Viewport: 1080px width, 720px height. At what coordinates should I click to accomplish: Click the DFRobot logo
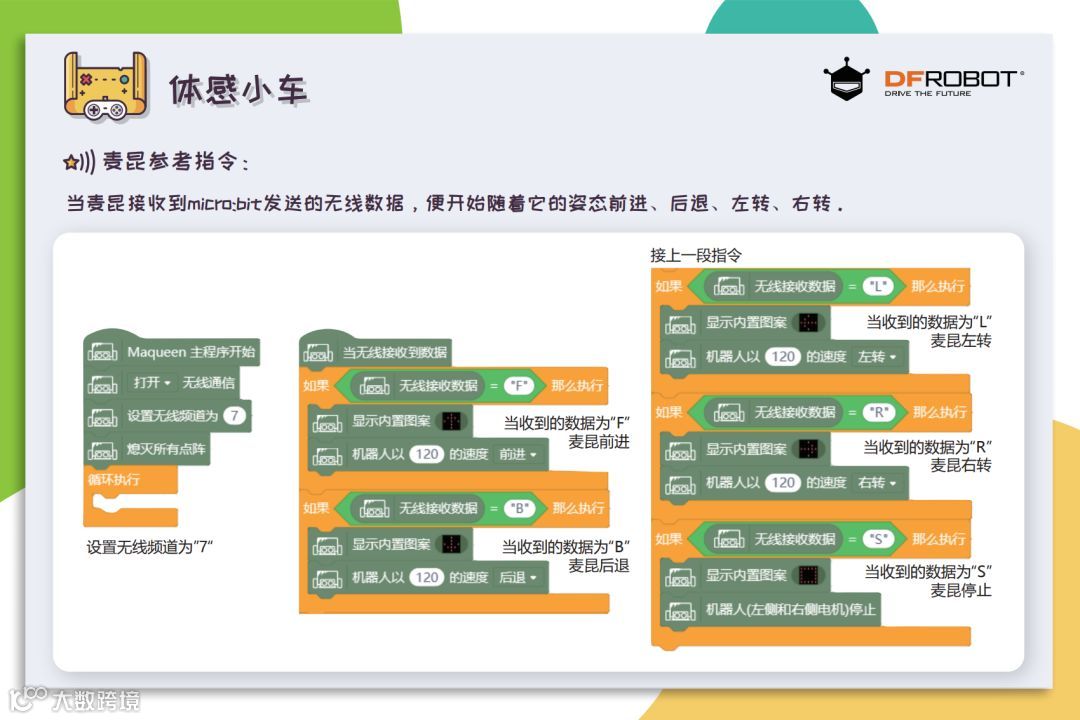(923, 79)
